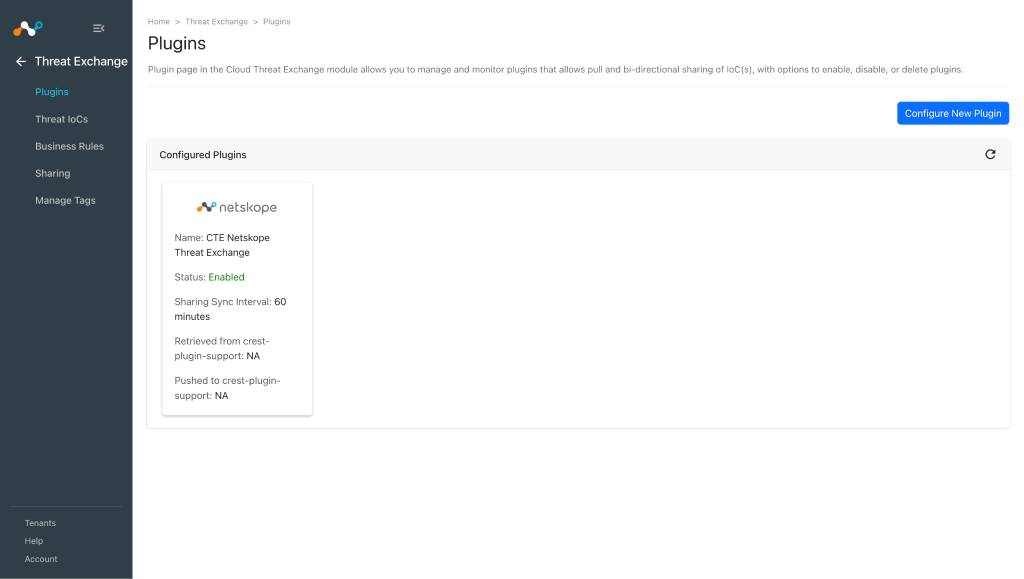Screen dimensions: 1024x579
Task: Click the Enabled status text
Action: [x=226, y=277]
